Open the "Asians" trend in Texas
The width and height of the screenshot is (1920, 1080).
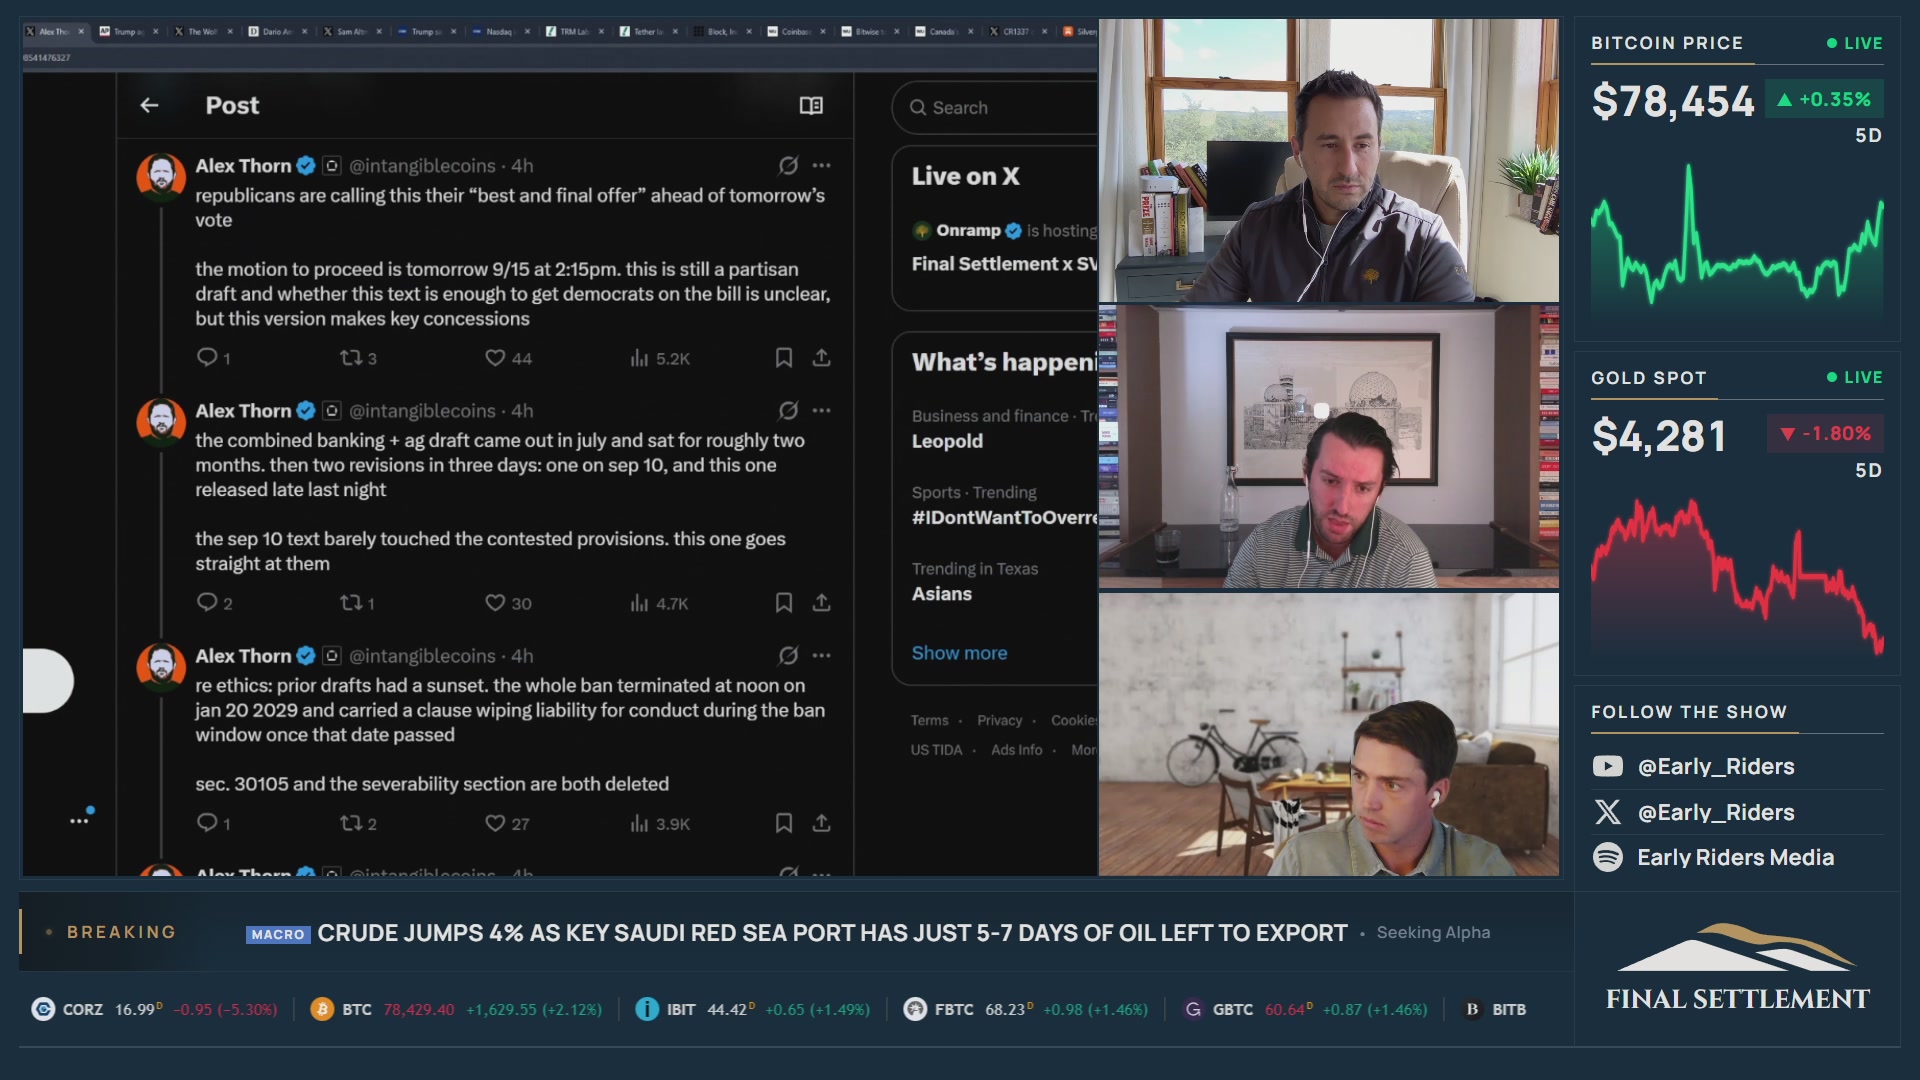(x=941, y=593)
